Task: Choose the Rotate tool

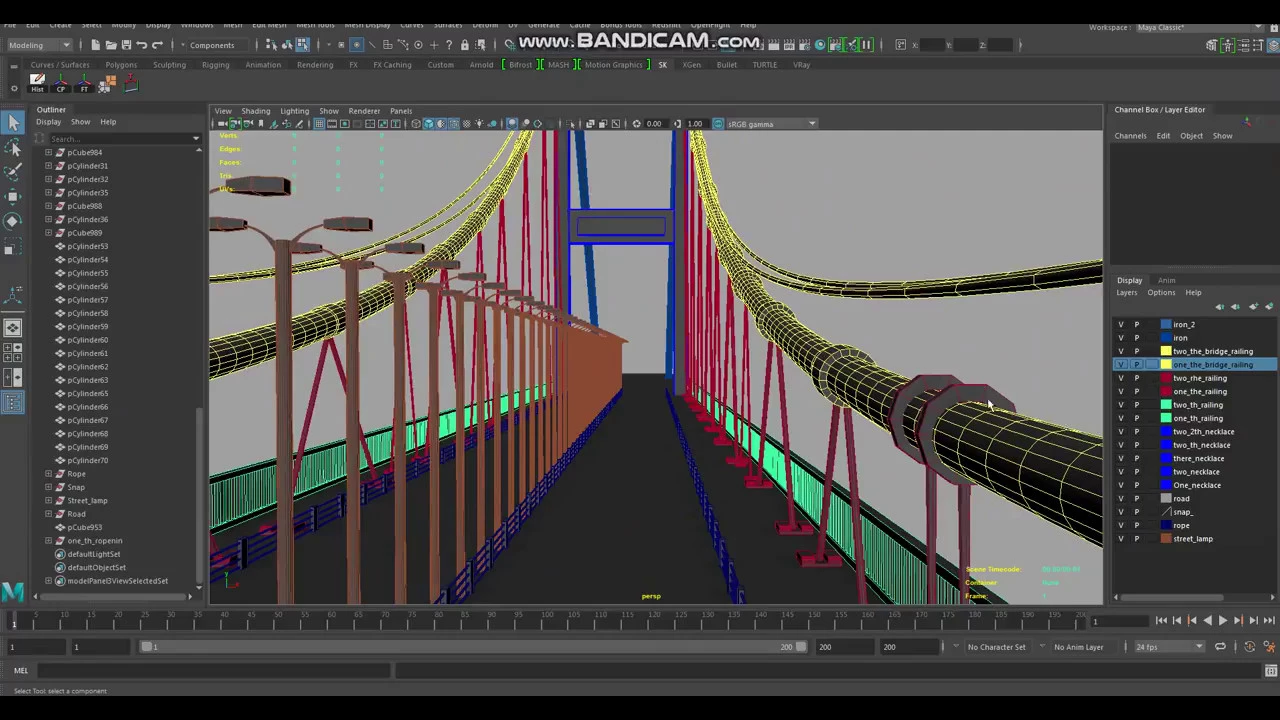Action: pos(13,221)
